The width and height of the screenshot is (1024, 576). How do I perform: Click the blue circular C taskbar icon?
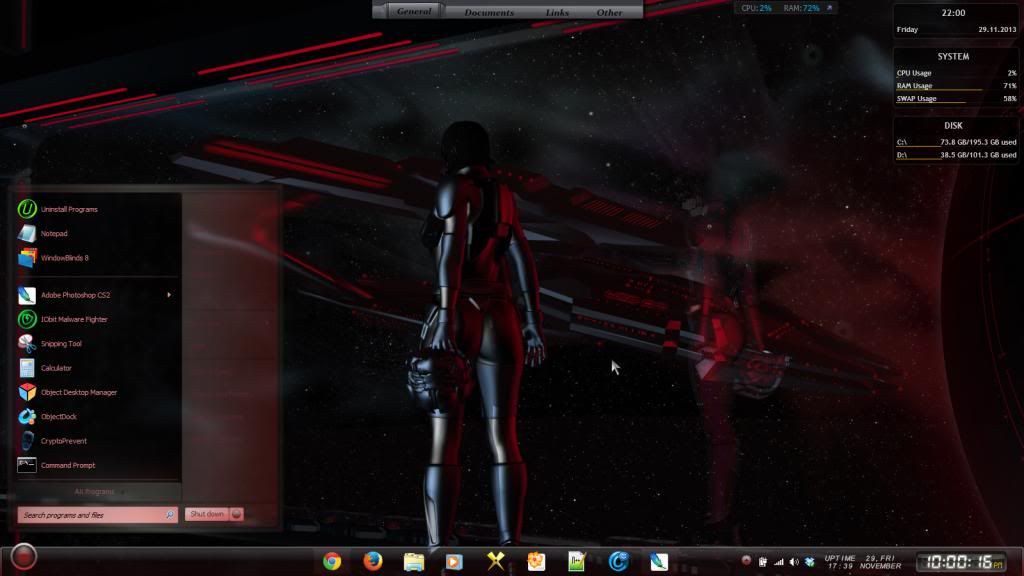[618, 561]
